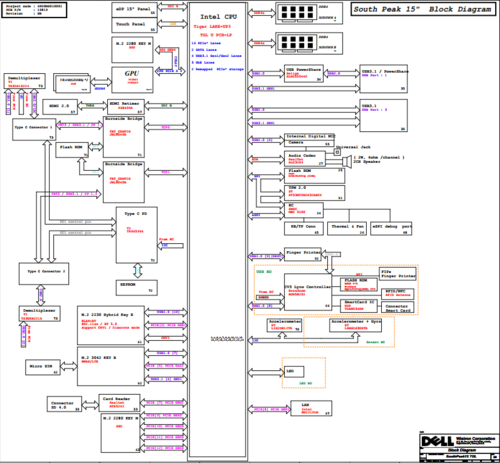Viewport: 500px width, 463px height.
Task: Click the 'HDMI 2.0' block
Action: [x=60, y=107]
